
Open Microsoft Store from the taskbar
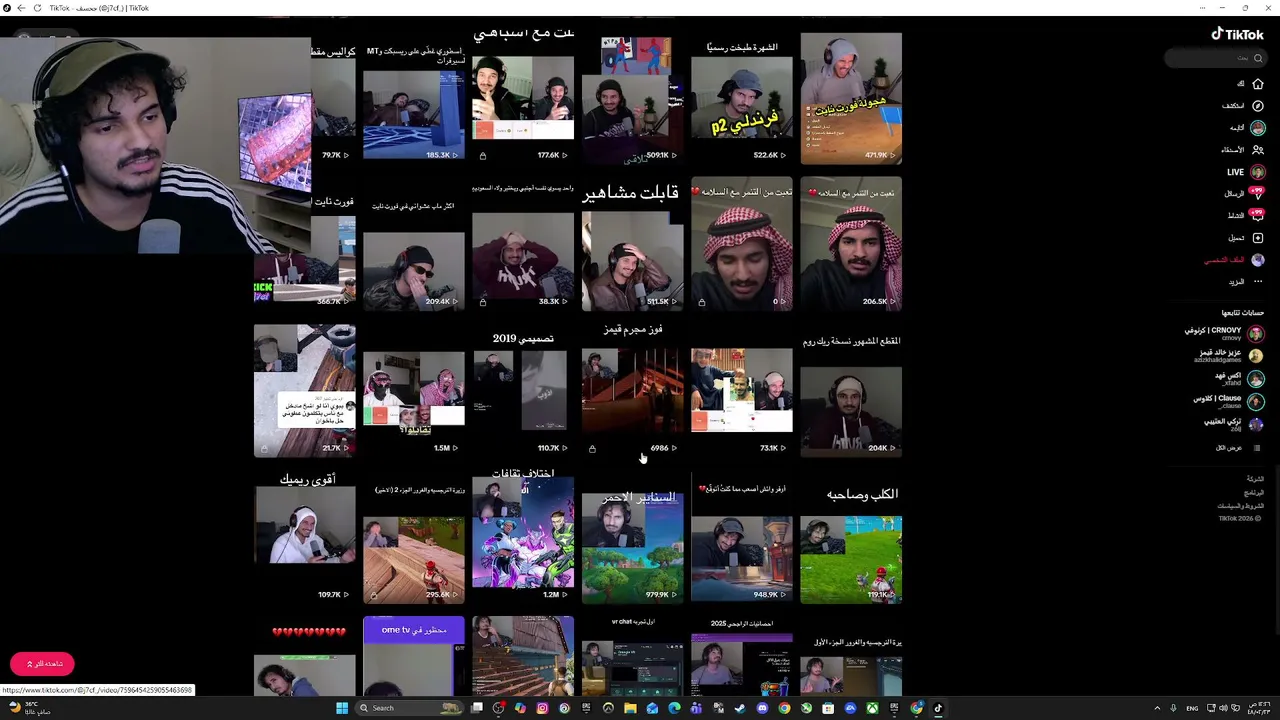point(828,708)
